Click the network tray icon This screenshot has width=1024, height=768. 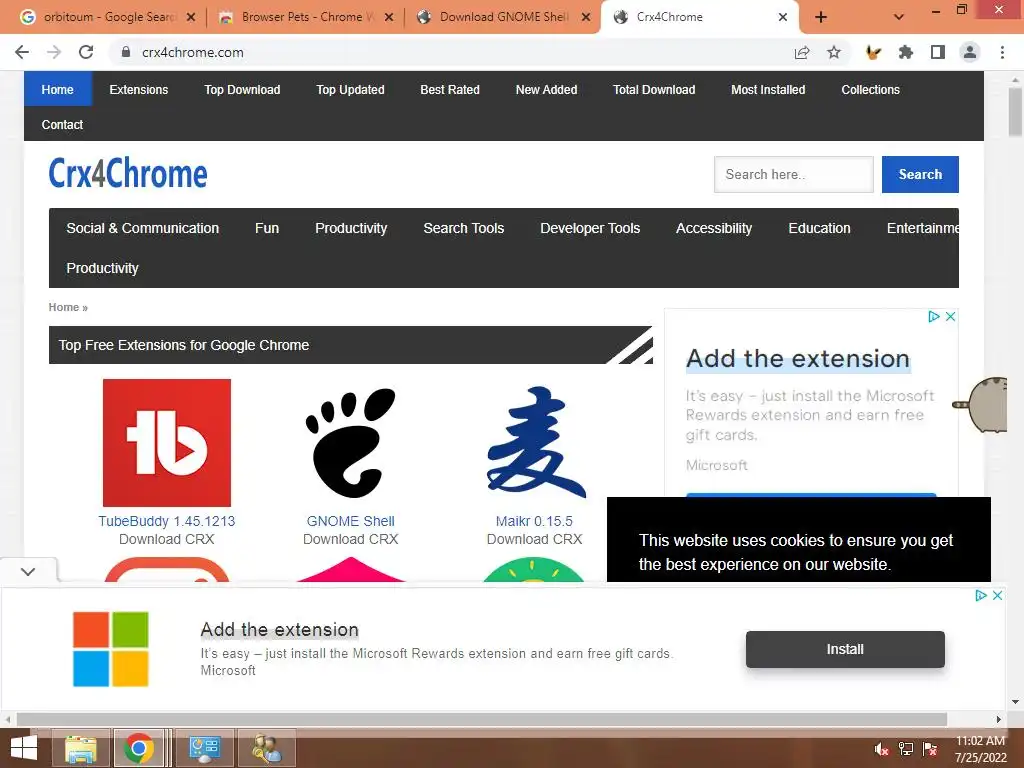click(906, 749)
